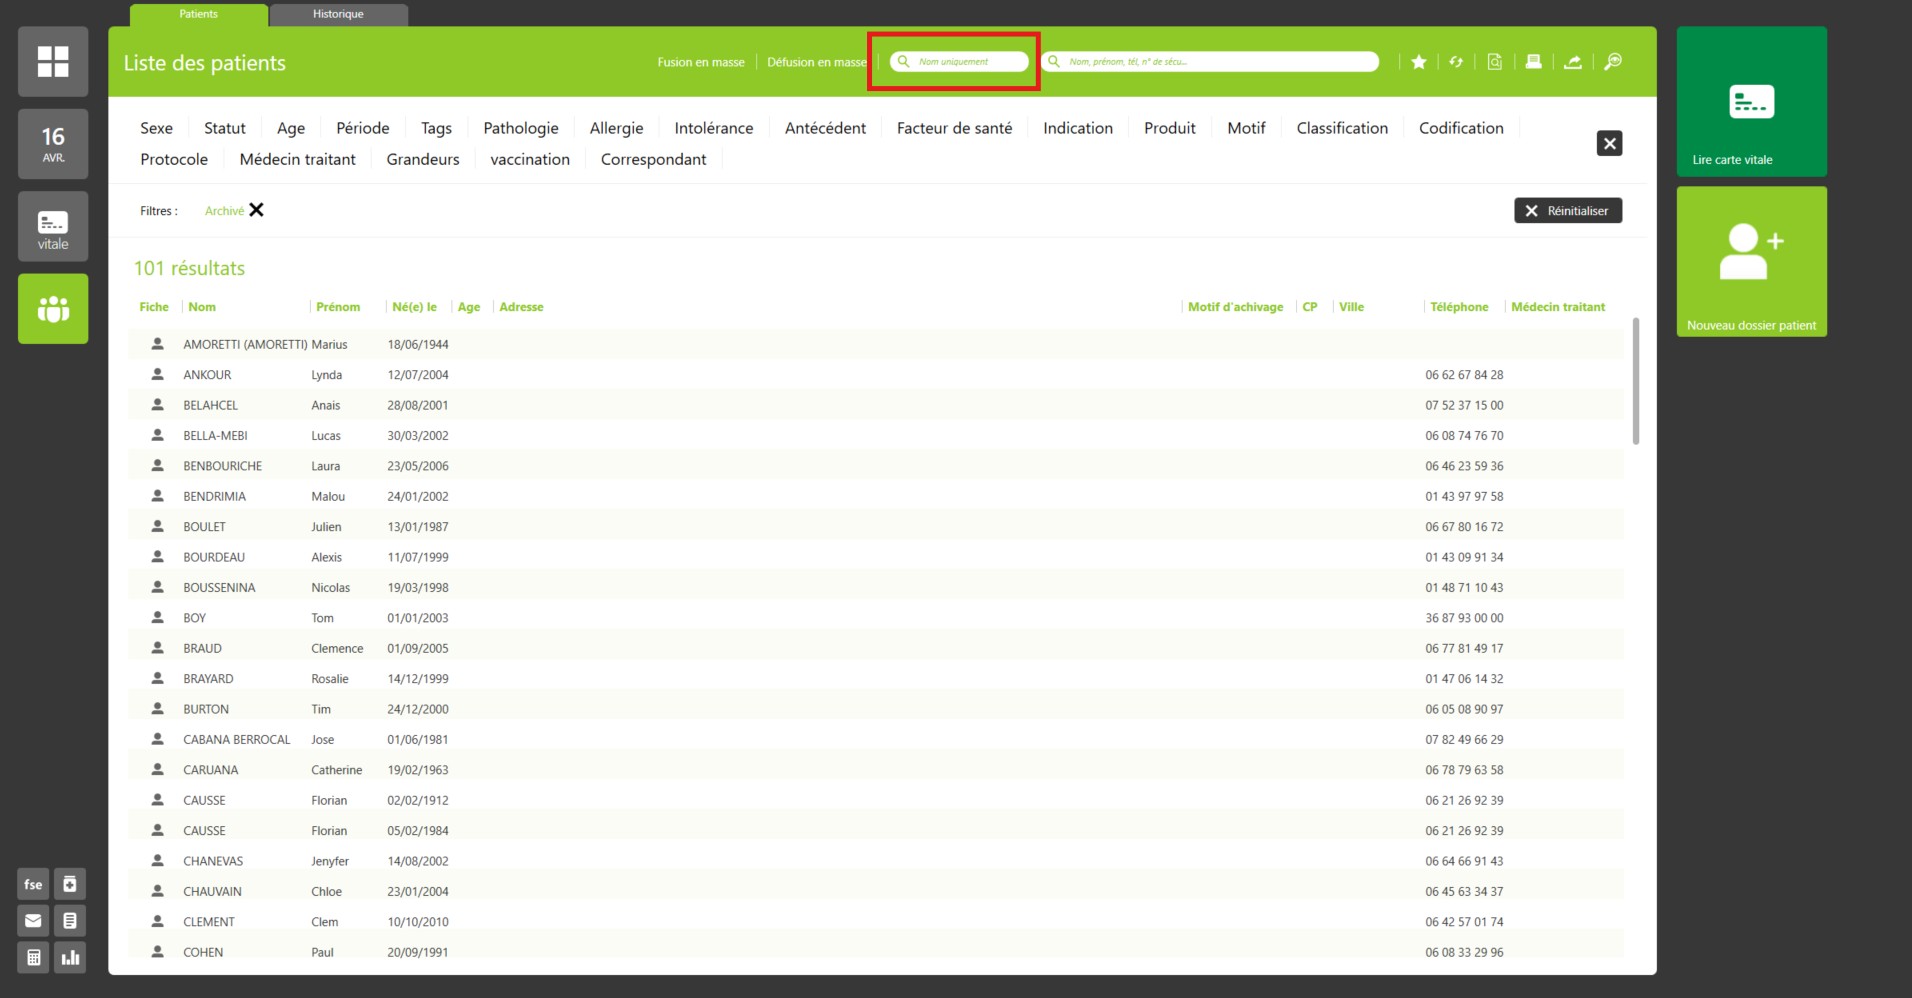Viewport: 1912px width, 998px height.
Task: Sort by the Nom column header
Action: point(202,307)
